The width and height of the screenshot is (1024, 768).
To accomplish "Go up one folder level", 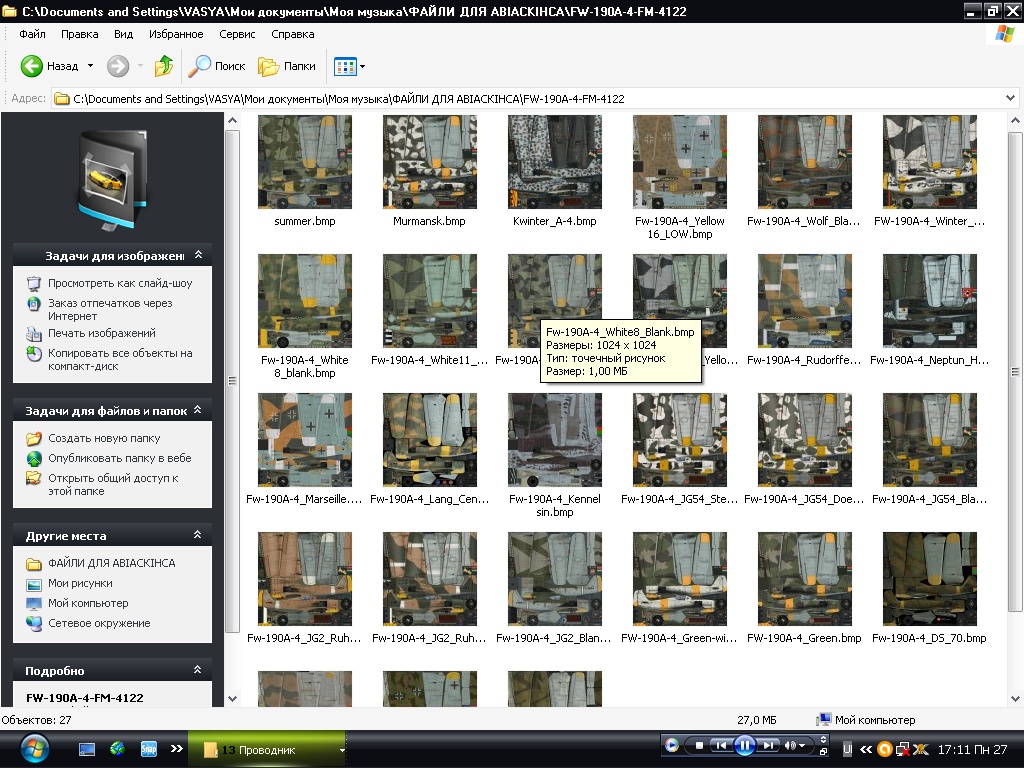I will (x=163, y=66).
